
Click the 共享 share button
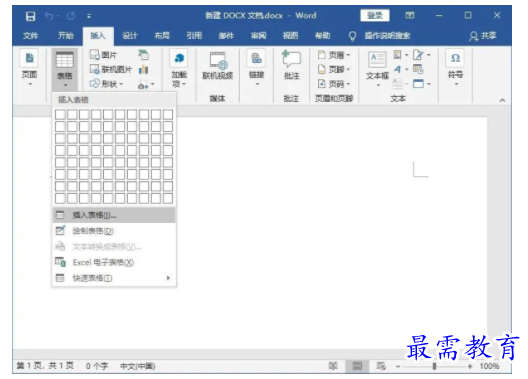pos(483,36)
